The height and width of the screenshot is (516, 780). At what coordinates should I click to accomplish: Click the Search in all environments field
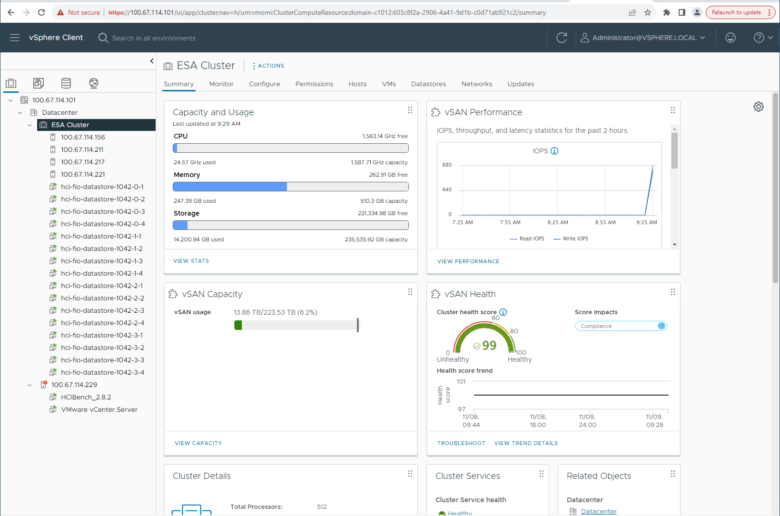click(x=154, y=38)
